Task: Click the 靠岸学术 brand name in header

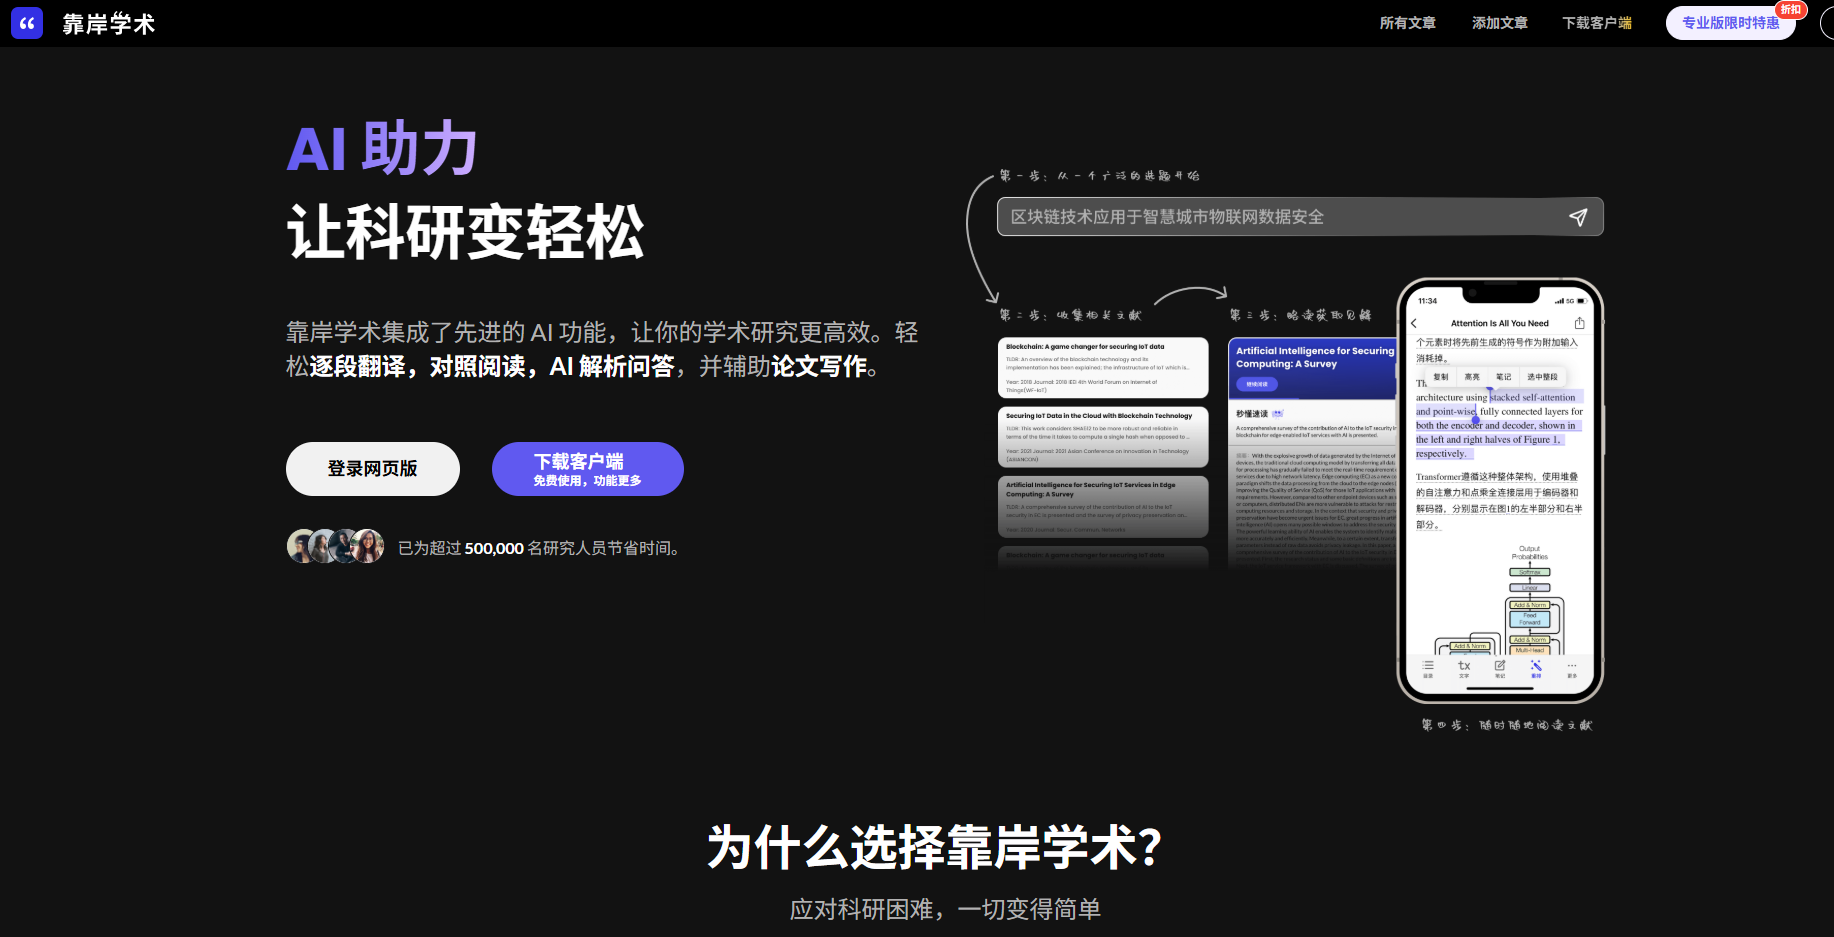Action: [109, 24]
